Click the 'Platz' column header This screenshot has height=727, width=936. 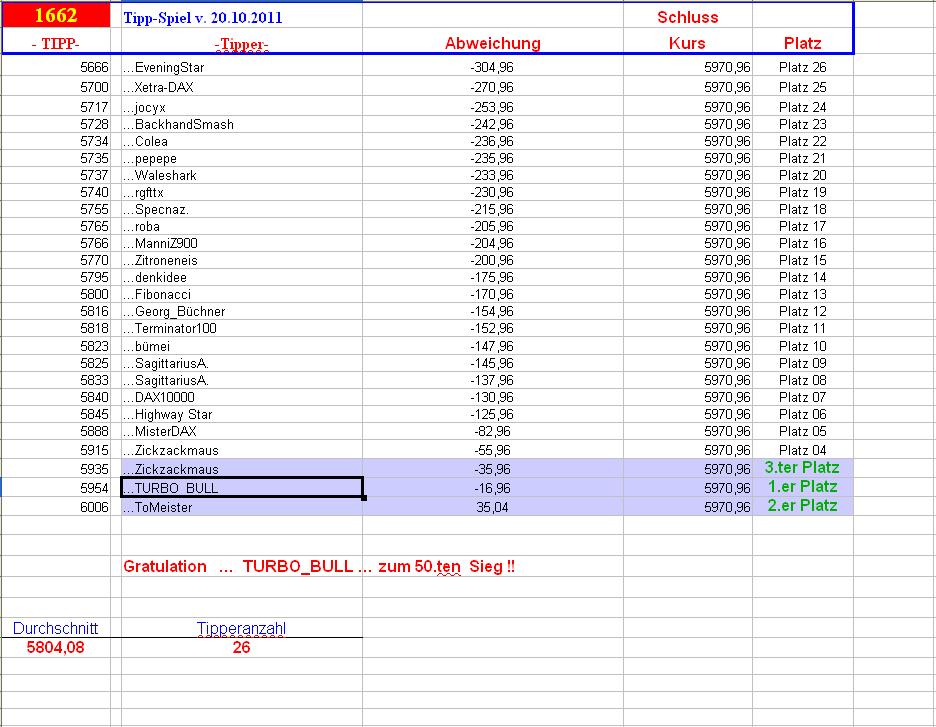click(x=802, y=43)
